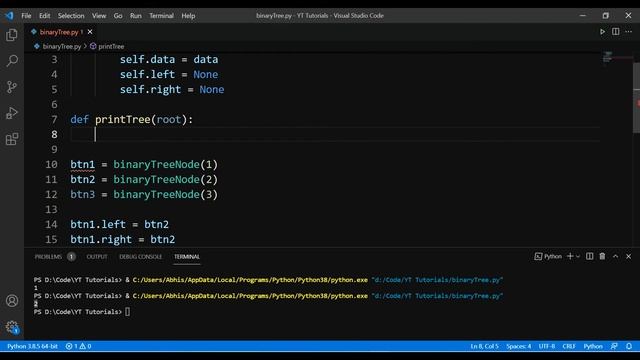The image size is (640, 360).
Task: Click 'self.right = None' line
Action: tap(172, 89)
